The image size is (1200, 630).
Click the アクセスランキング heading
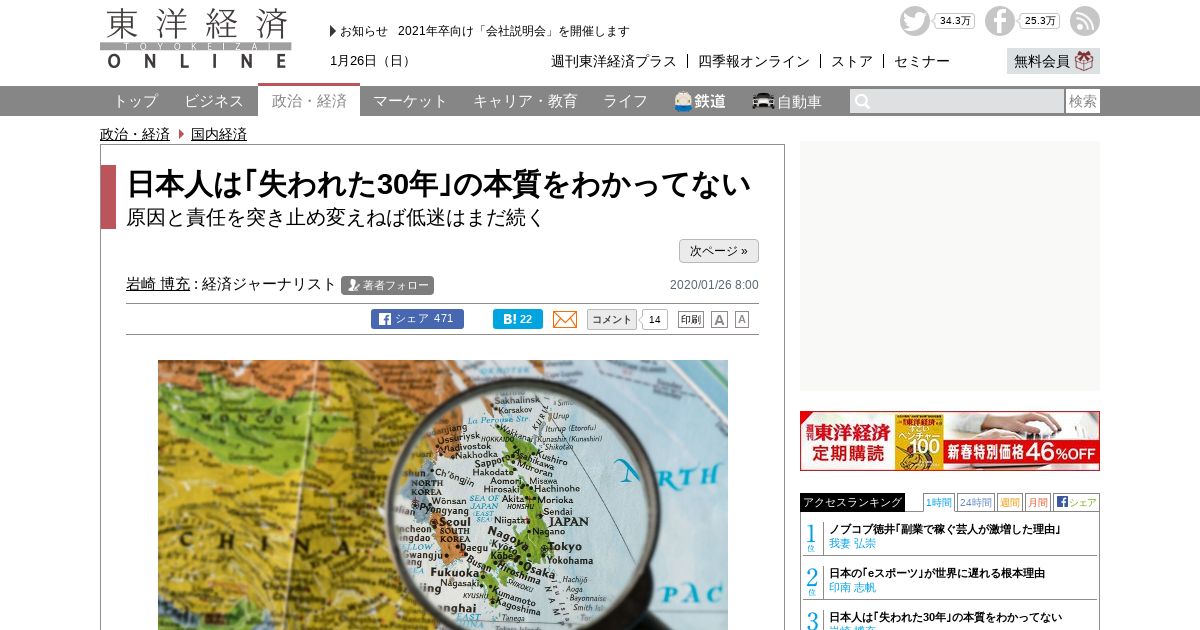click(852, 502)
